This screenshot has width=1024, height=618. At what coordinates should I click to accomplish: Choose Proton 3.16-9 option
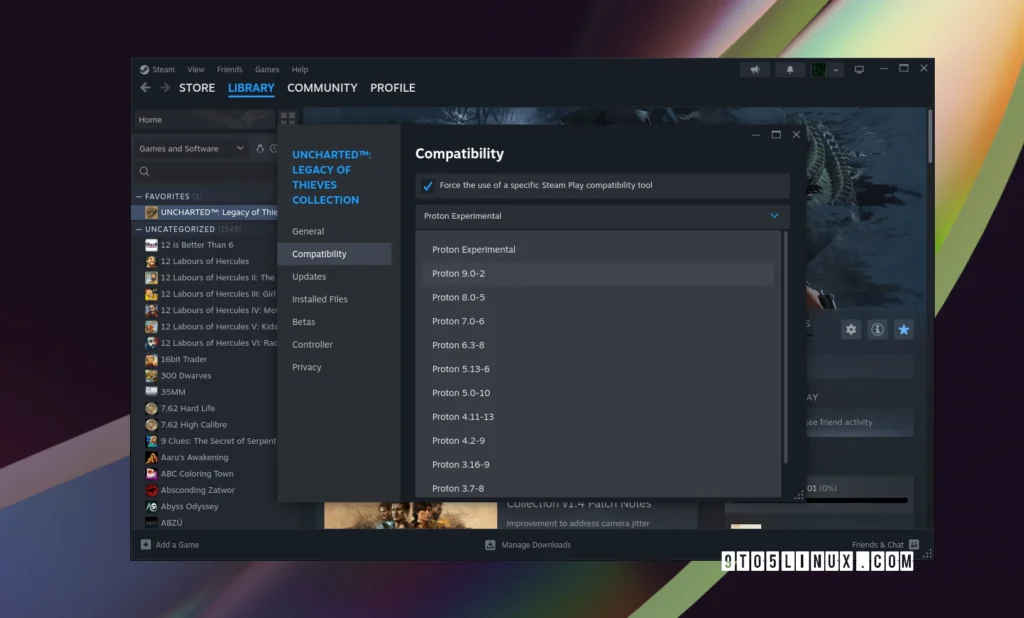(598, 464)
